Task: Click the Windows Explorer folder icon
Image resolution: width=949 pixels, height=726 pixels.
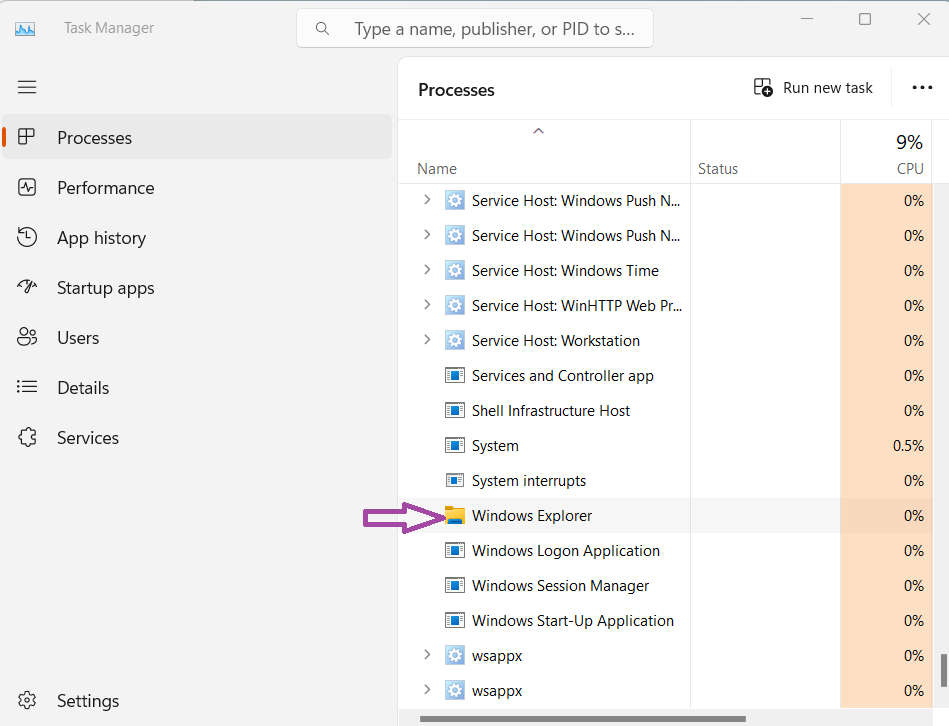Action: [455, 516]
